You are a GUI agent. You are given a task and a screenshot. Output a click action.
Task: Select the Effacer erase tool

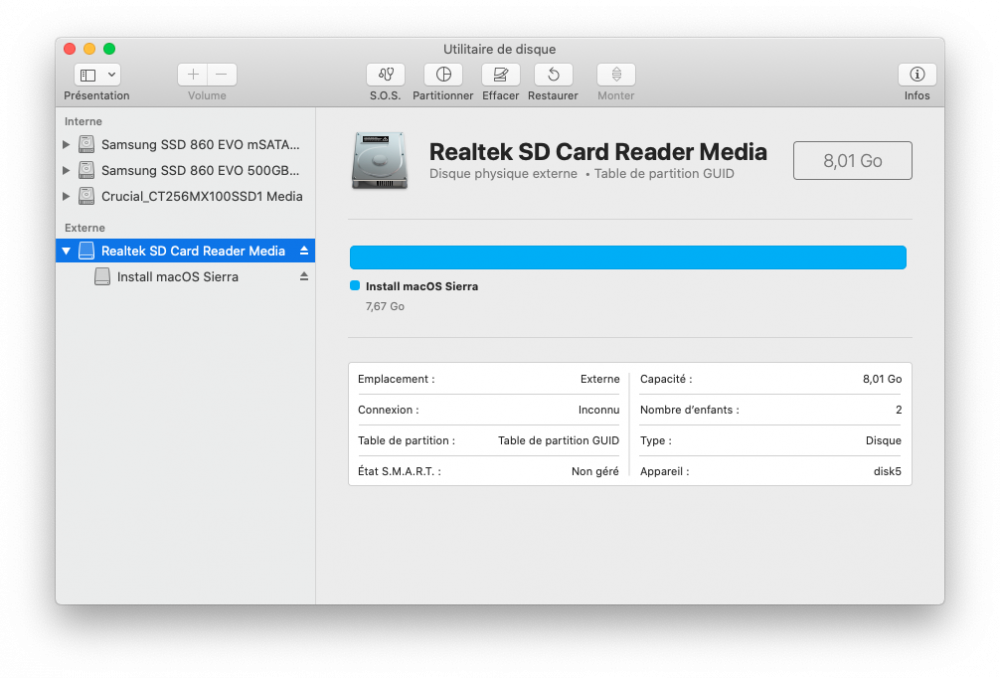(x=501, y=75)
